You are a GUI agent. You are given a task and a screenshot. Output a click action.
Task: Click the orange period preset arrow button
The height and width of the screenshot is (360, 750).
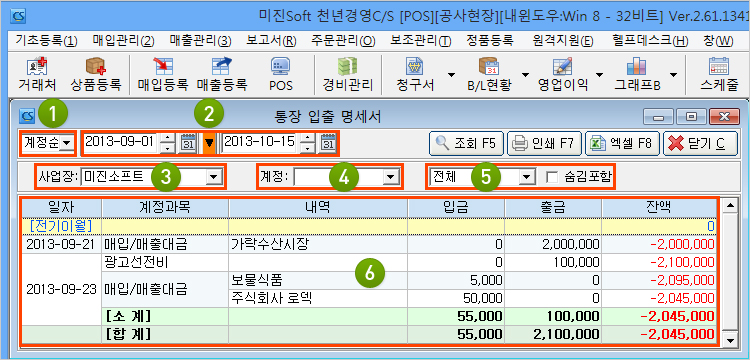click(x=209, y=142)
